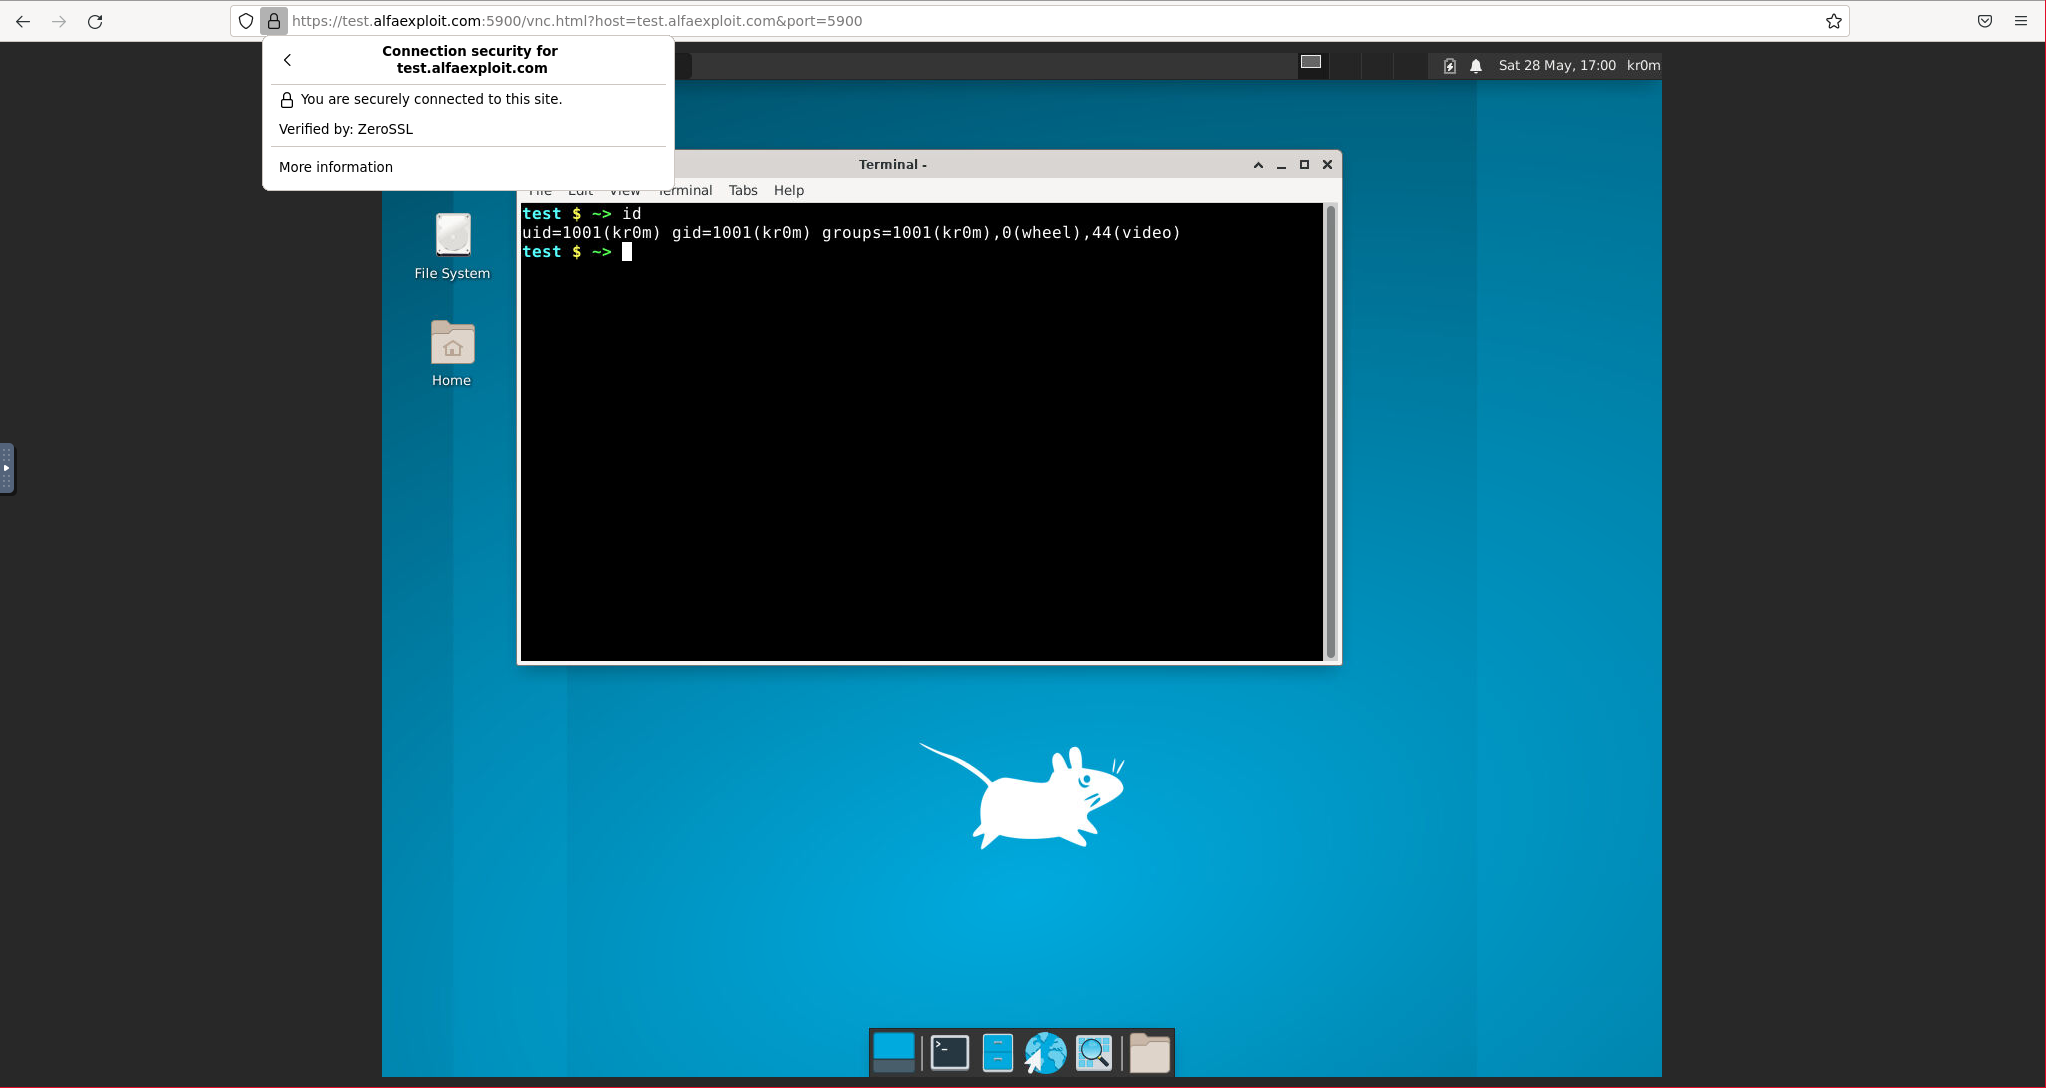Open application finder magnifier icon

click(1094, 1052)
